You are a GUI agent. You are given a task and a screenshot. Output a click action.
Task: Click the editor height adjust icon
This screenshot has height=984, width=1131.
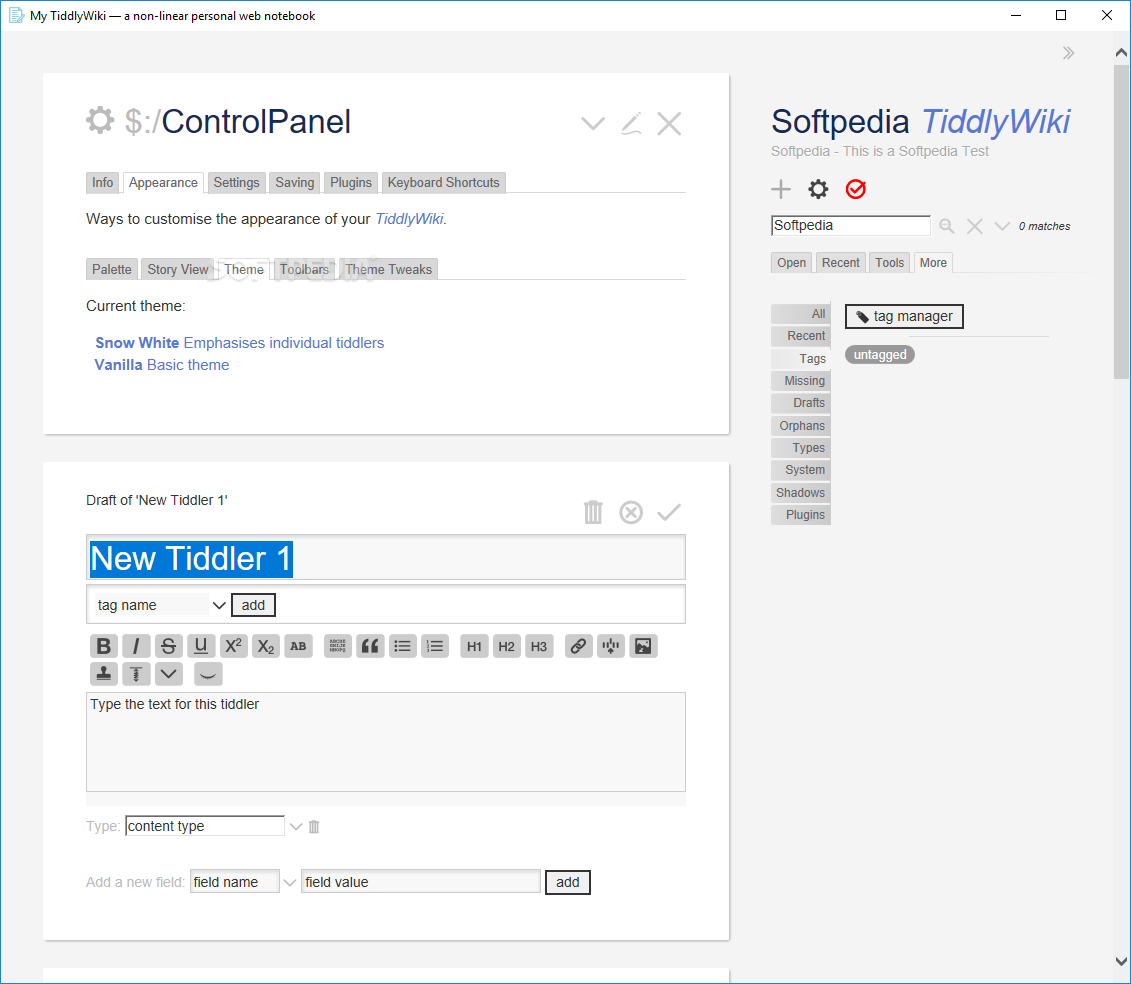(x=136, y=674)
